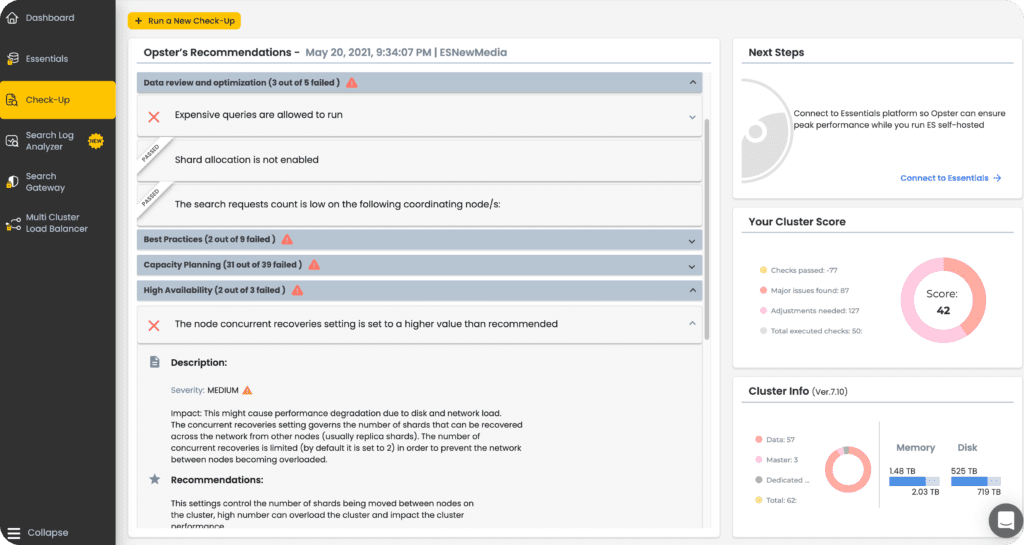
Task: Open the Dashboard home icon
Action: pos(12,18)
